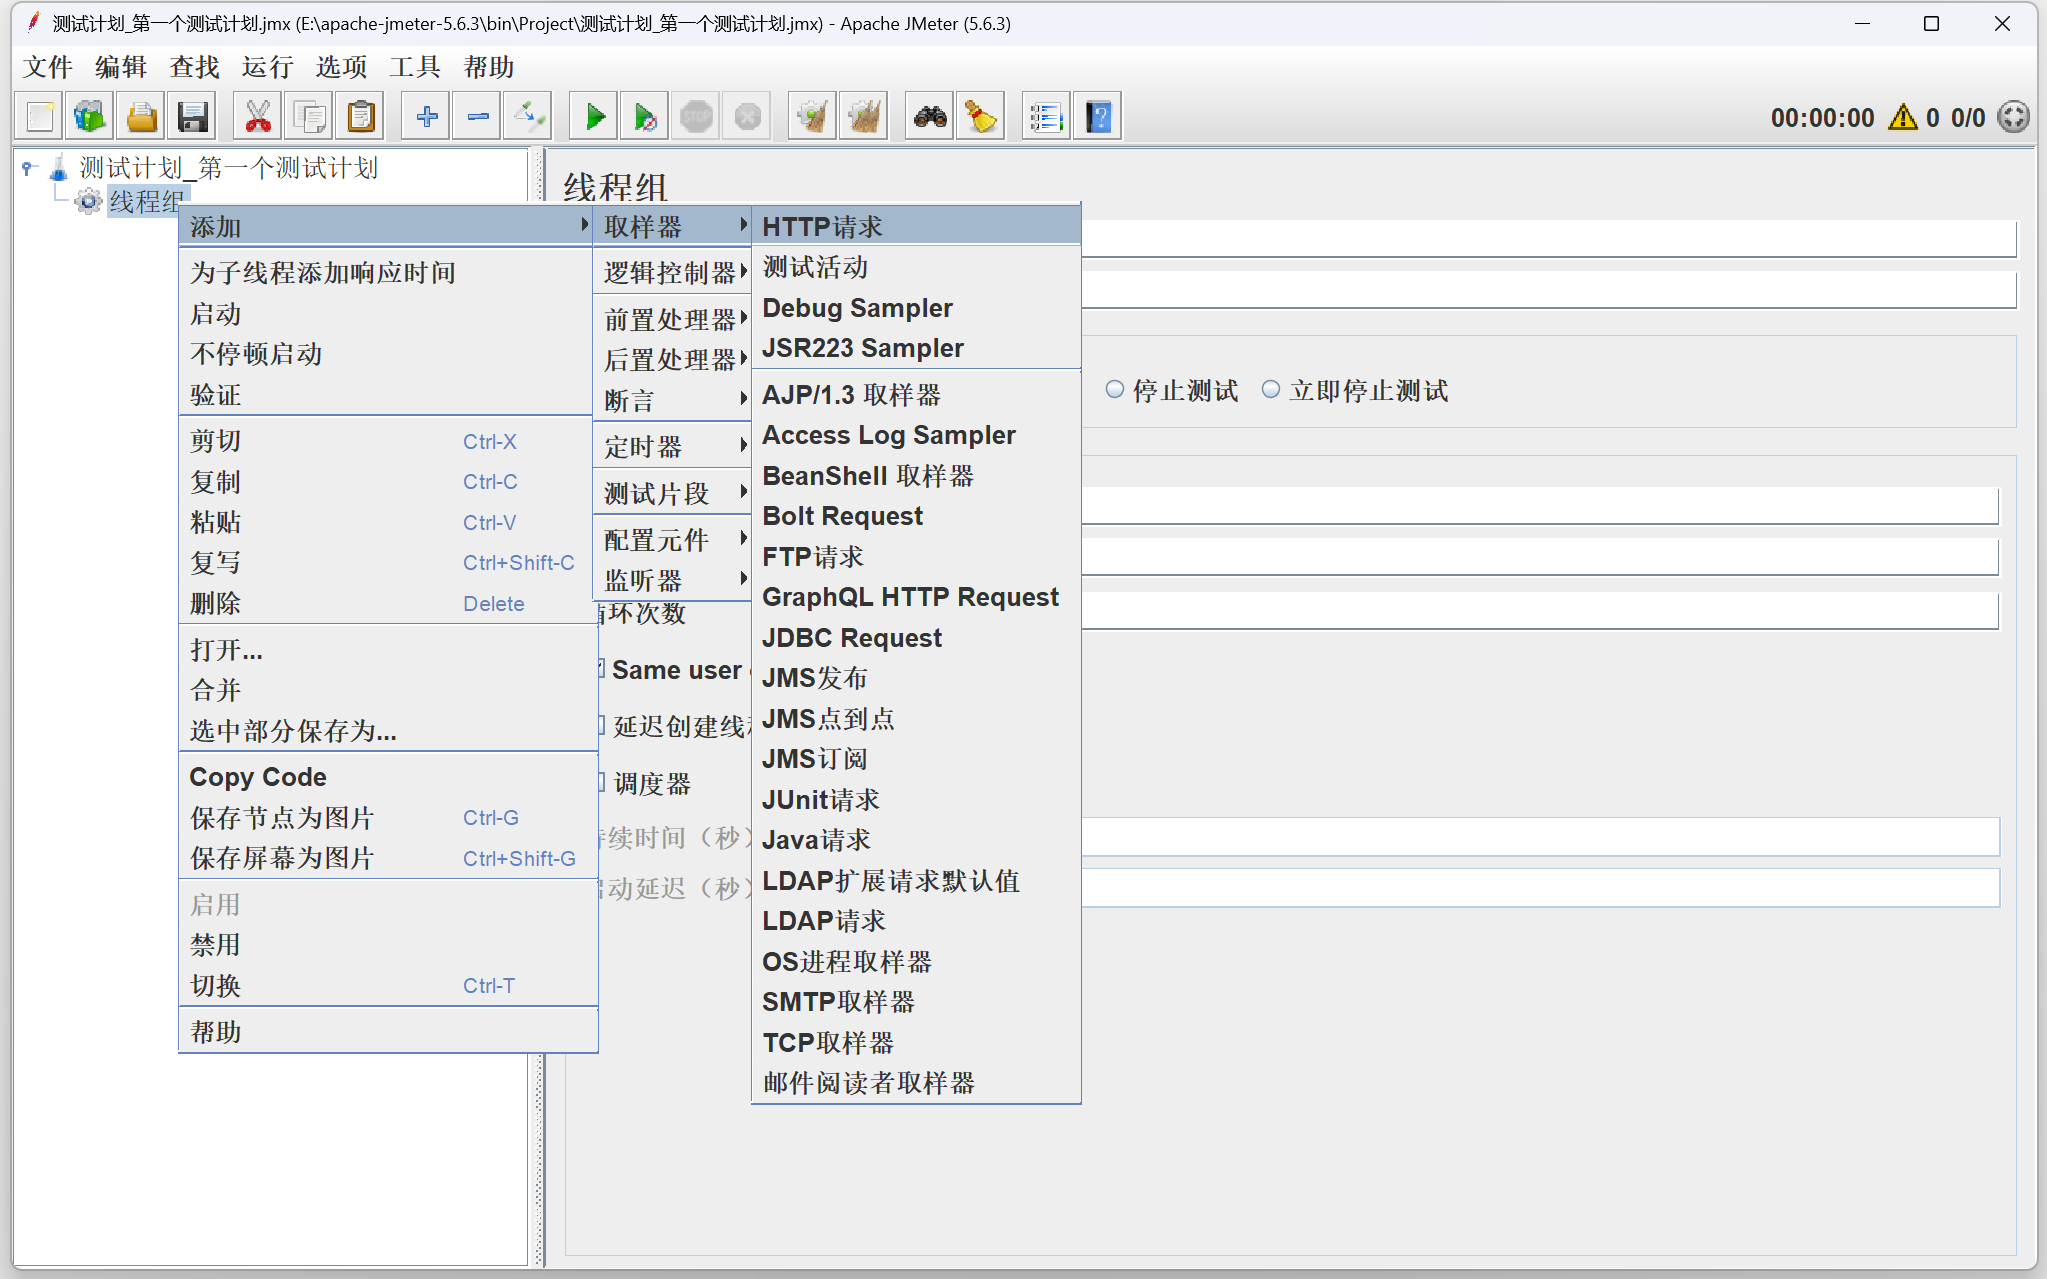2047x1279 pixels.
Task: Choose 禁用 in context menu
Action: [x=388, y=944]
